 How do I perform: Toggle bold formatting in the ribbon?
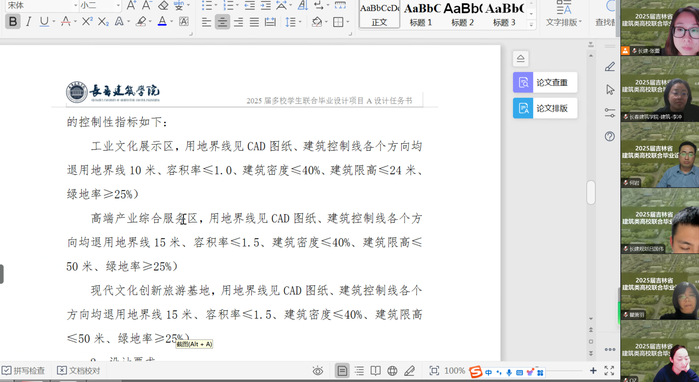click(x=13, y=21)
